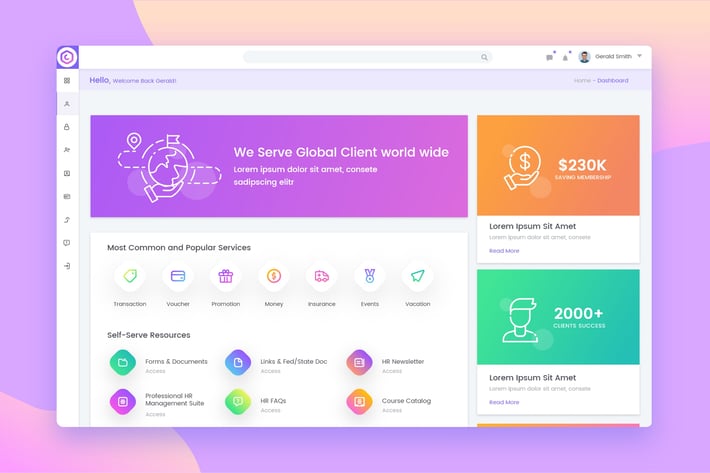The width and height of the screenshot is (710, 473).
Task: Open the notifications bell icon
Action: click(565, 57)
